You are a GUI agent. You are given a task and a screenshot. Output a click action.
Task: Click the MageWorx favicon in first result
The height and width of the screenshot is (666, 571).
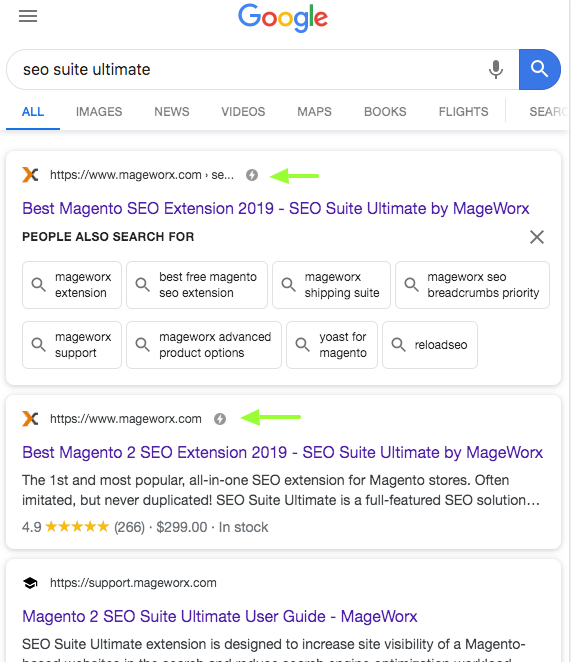pyautogui.click(x=30, y=175)
